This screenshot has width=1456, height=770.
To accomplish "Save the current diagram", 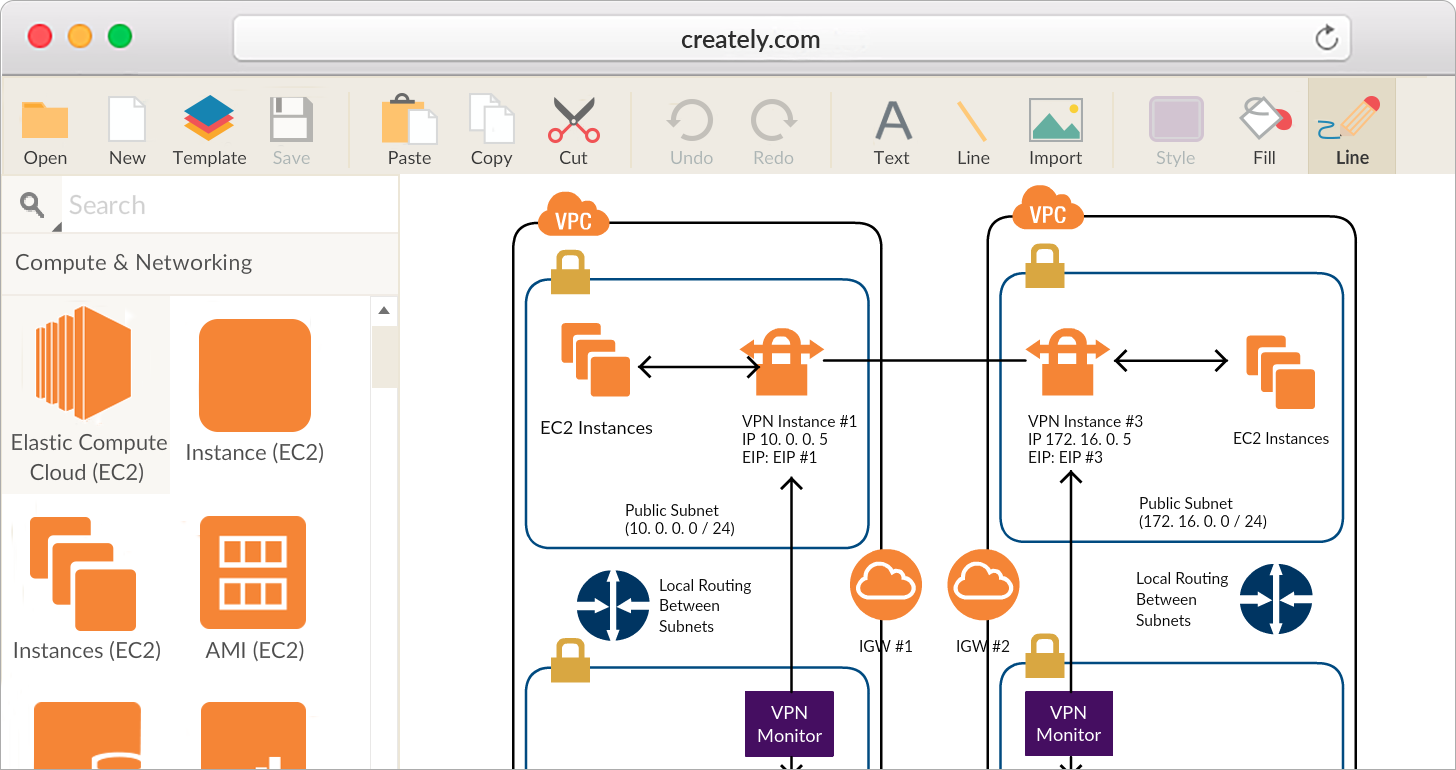I will coord(290,128).
